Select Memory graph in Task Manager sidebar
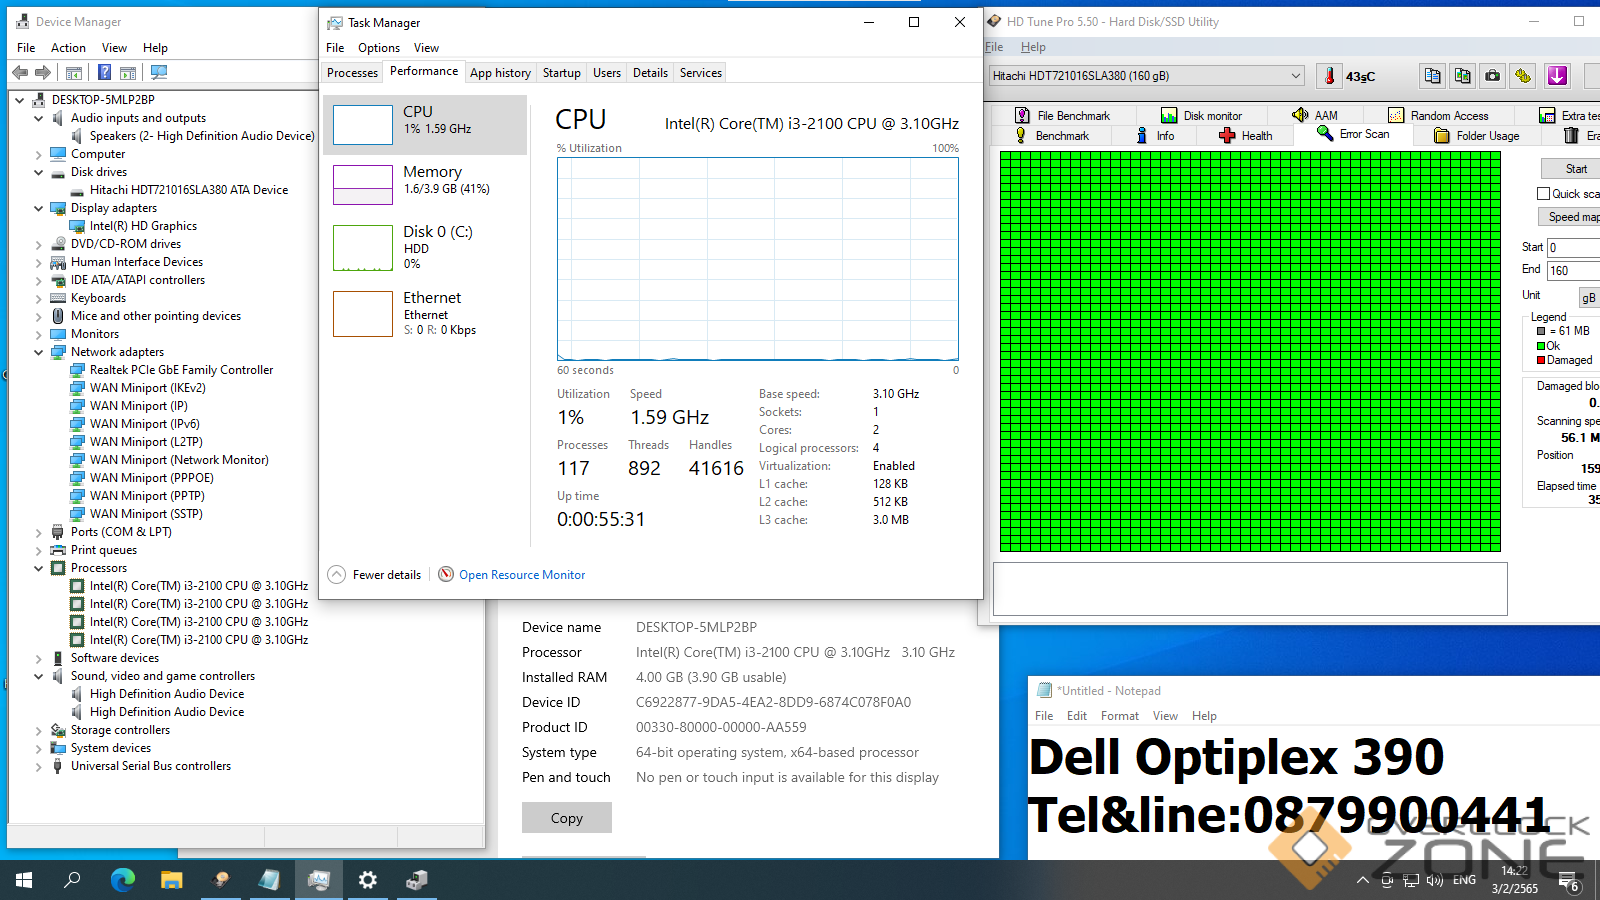 (x=362, y=185)
